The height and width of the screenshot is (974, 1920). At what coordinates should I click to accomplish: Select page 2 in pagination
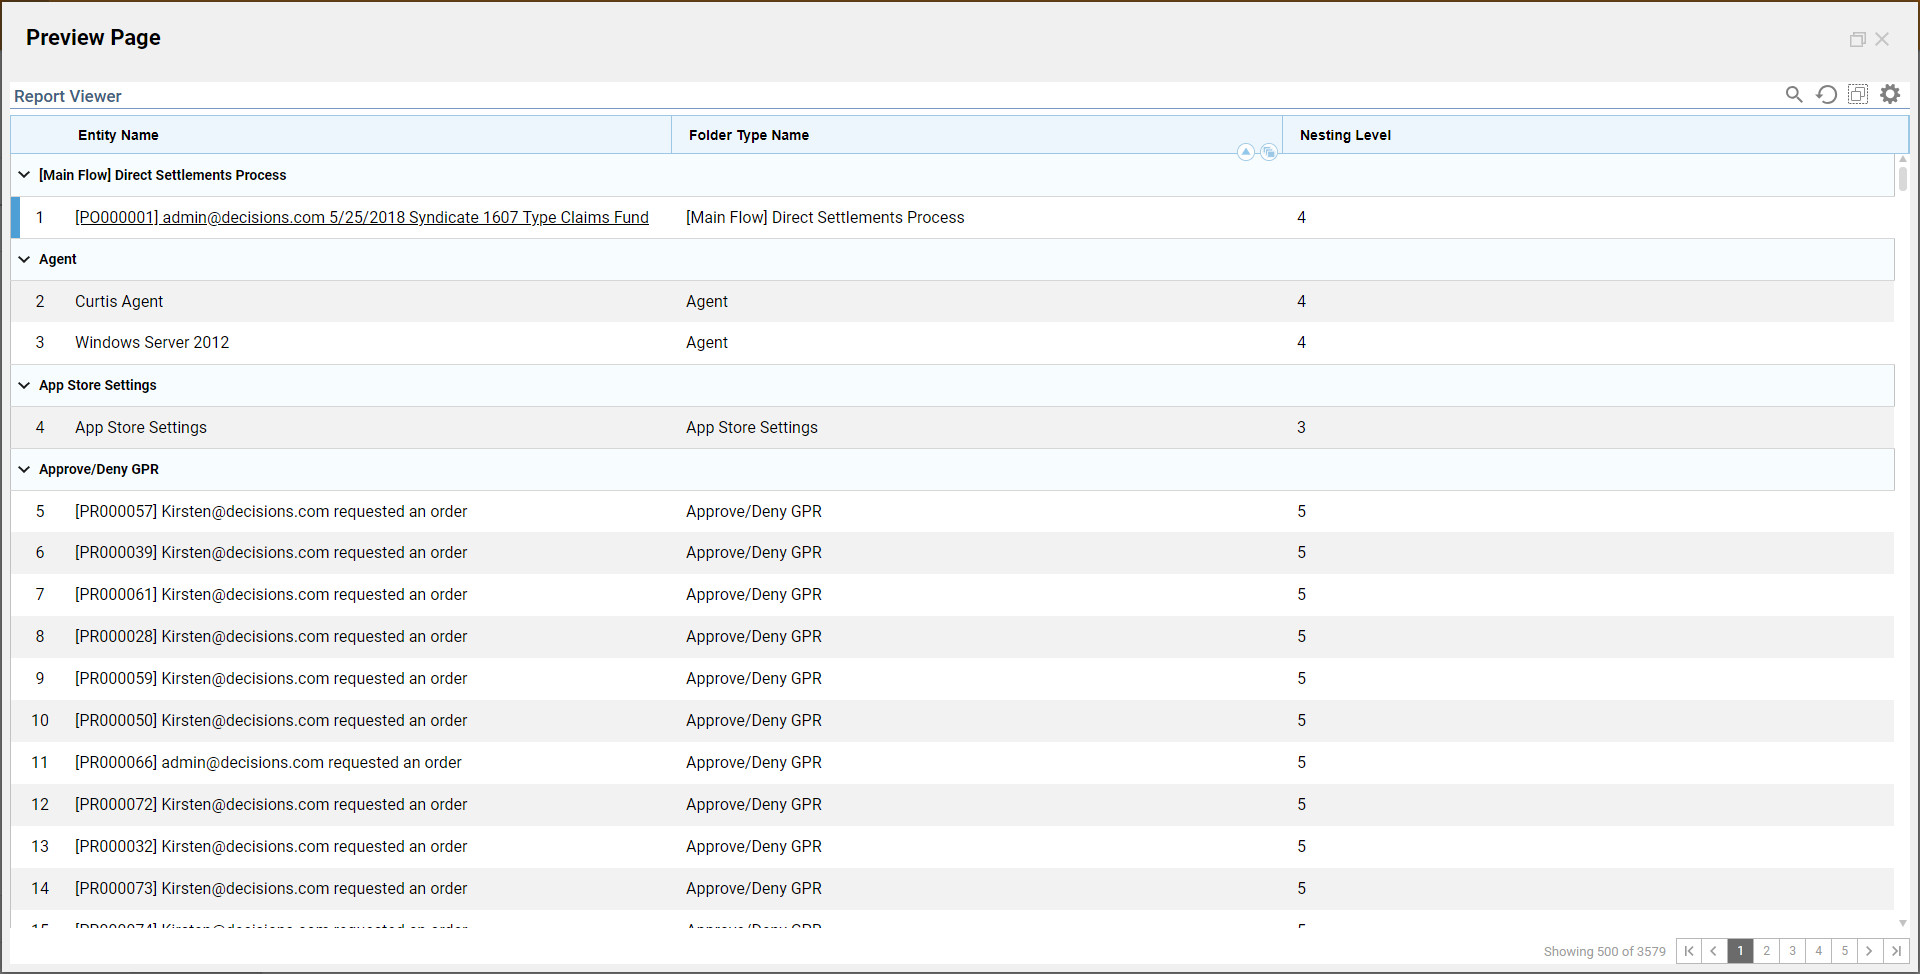tap(1766, 951)
